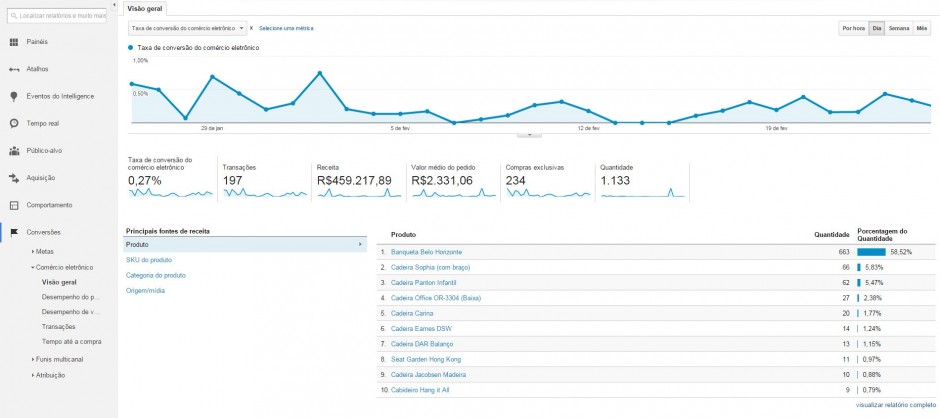This screenshot has width=940, height=418.
Task: Click the magnifier icon in search box
Action: click(14, 16)
